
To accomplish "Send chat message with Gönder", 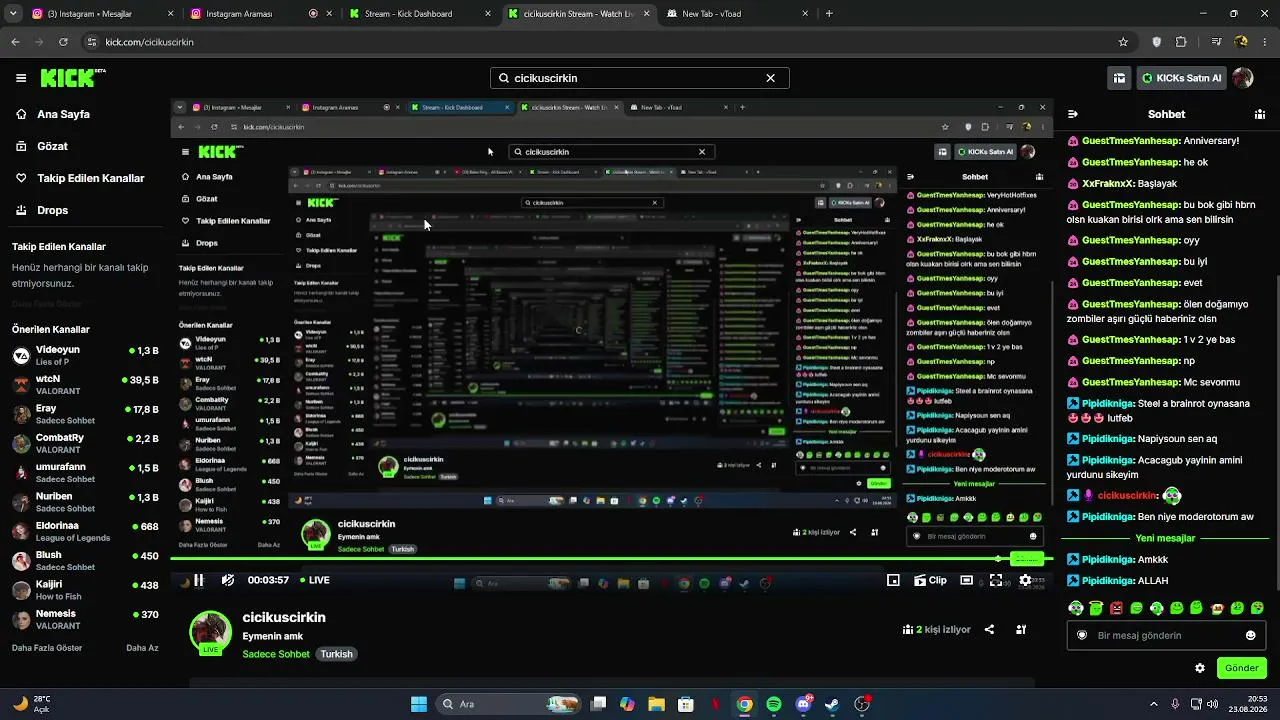I will click(1242, 668).
